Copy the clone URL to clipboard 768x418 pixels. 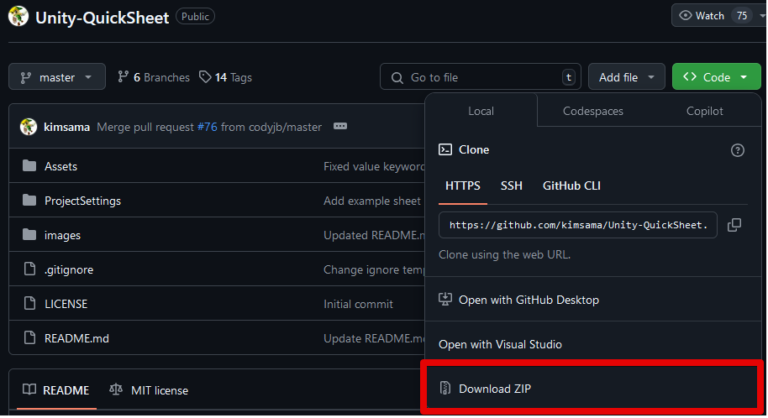tap(734, 225)
